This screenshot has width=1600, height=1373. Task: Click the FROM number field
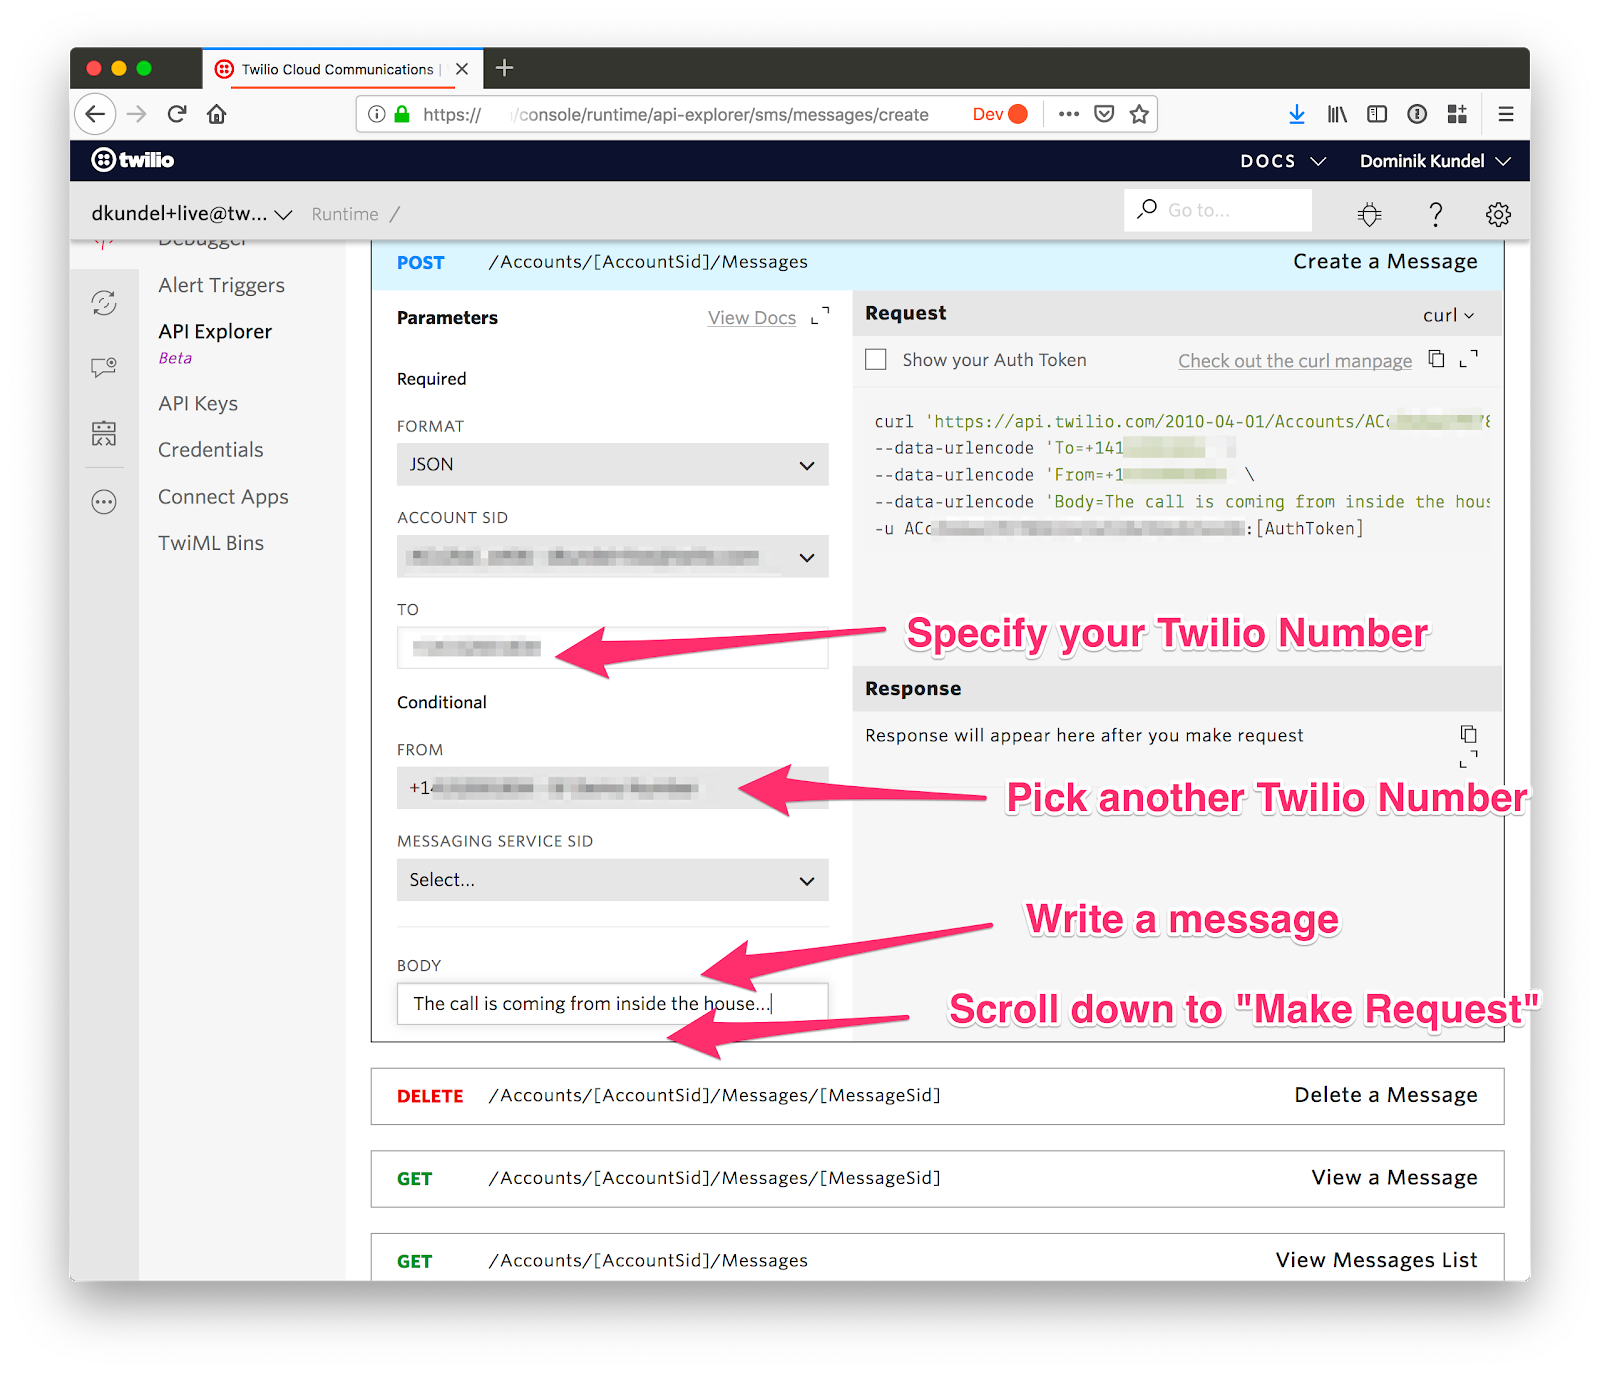(612, 788)
